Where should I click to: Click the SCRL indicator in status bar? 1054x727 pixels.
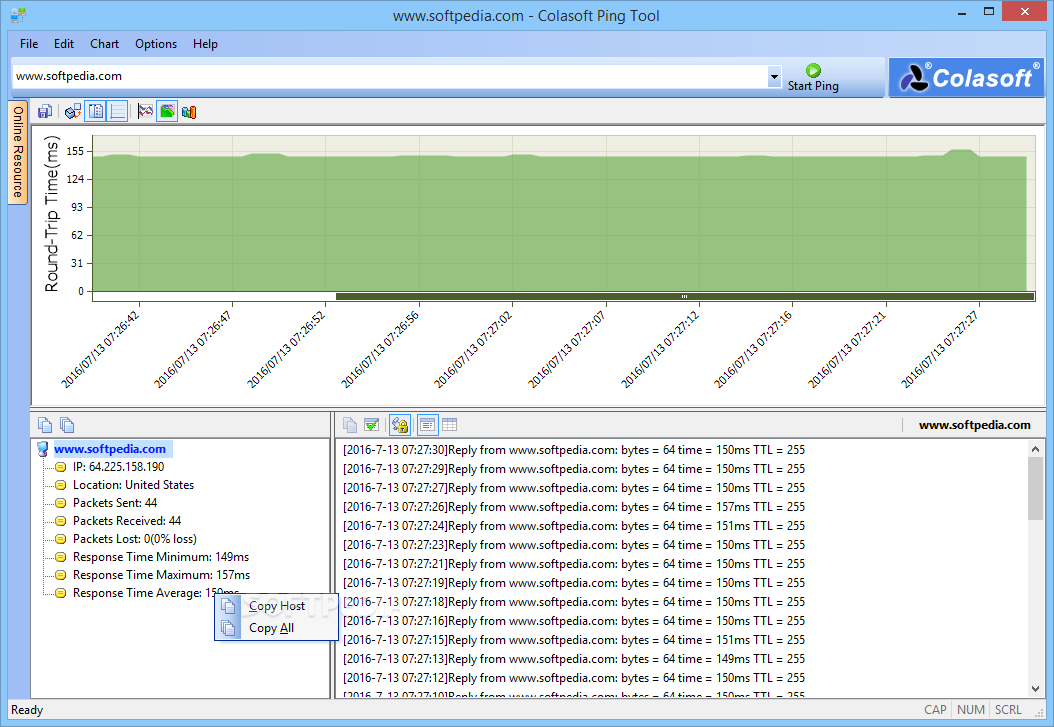pos(1008,710)
